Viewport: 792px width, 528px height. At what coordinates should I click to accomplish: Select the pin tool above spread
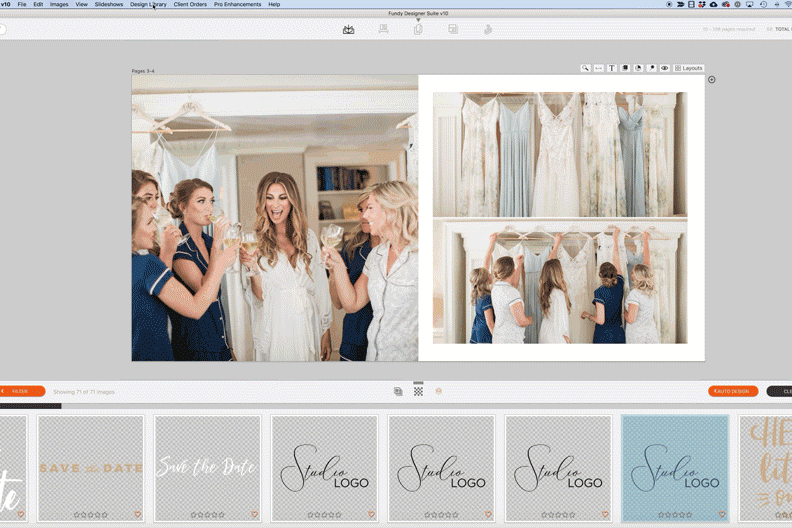coord(652,68)
